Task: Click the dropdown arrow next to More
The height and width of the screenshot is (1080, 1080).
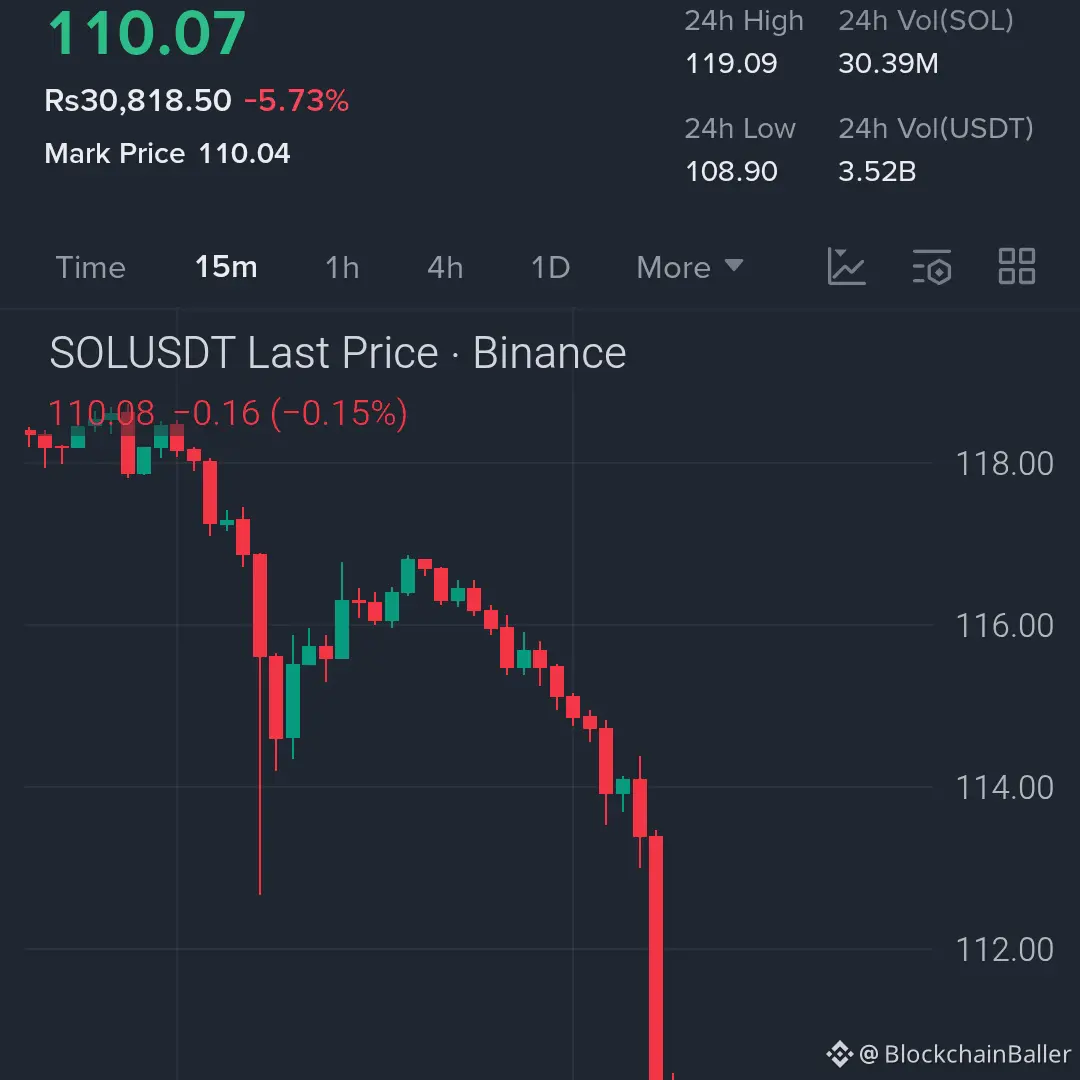Action: 734,265
